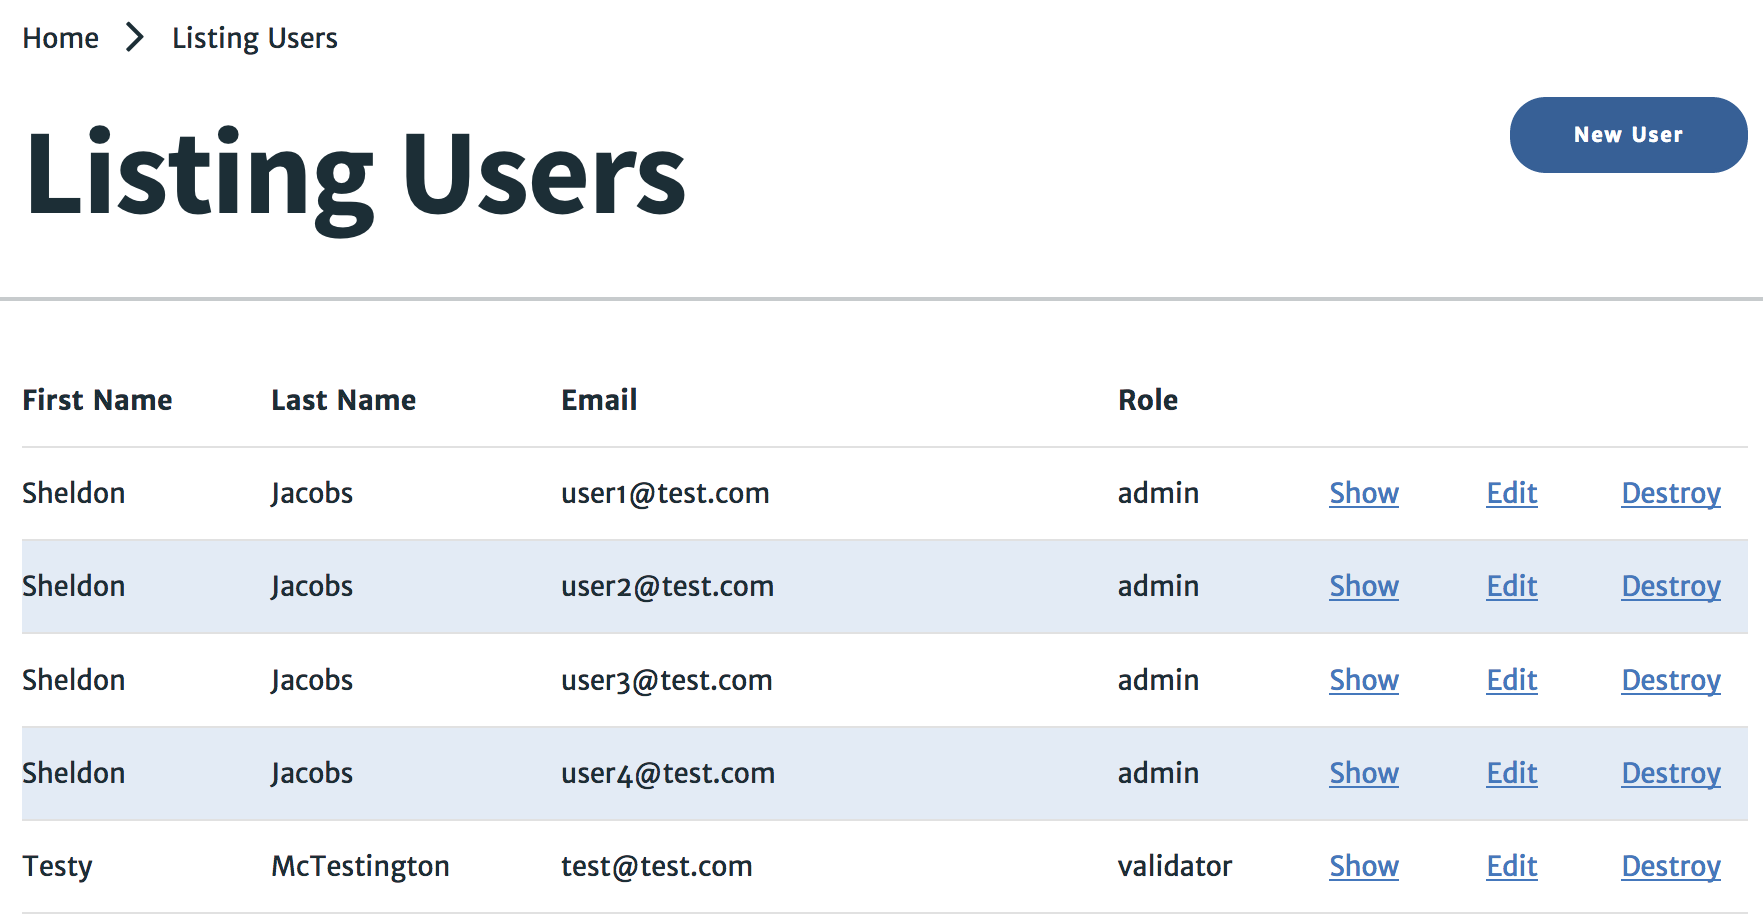Image resolution: width=1763 pixels, height=914 pixels.
Task: Show the user2@test.com user
Action: (1363, 586)
